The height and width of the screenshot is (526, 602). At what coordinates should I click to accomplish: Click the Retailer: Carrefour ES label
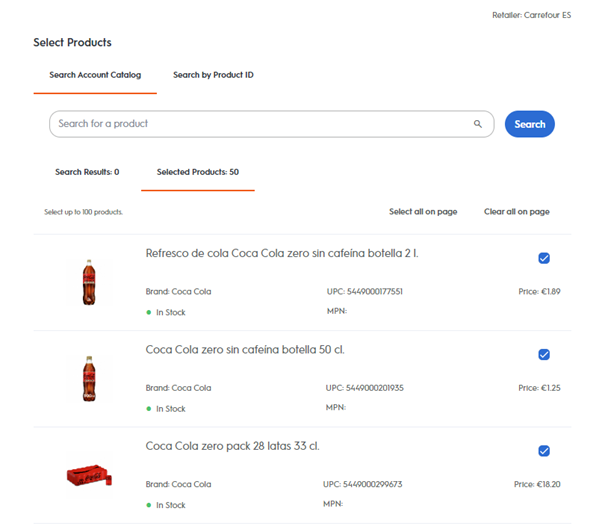[531, 16]
